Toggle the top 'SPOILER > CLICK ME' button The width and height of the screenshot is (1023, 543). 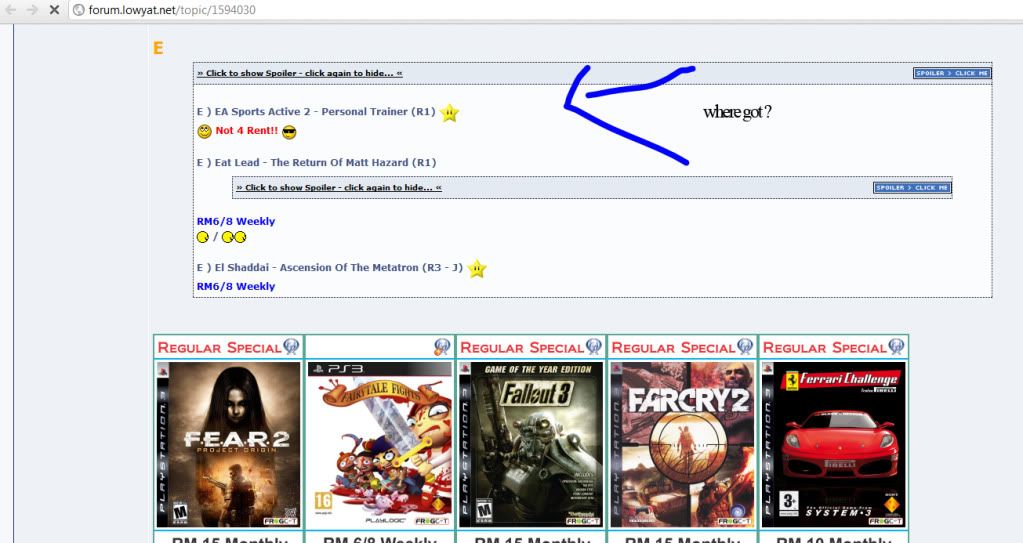pos(951,73)
